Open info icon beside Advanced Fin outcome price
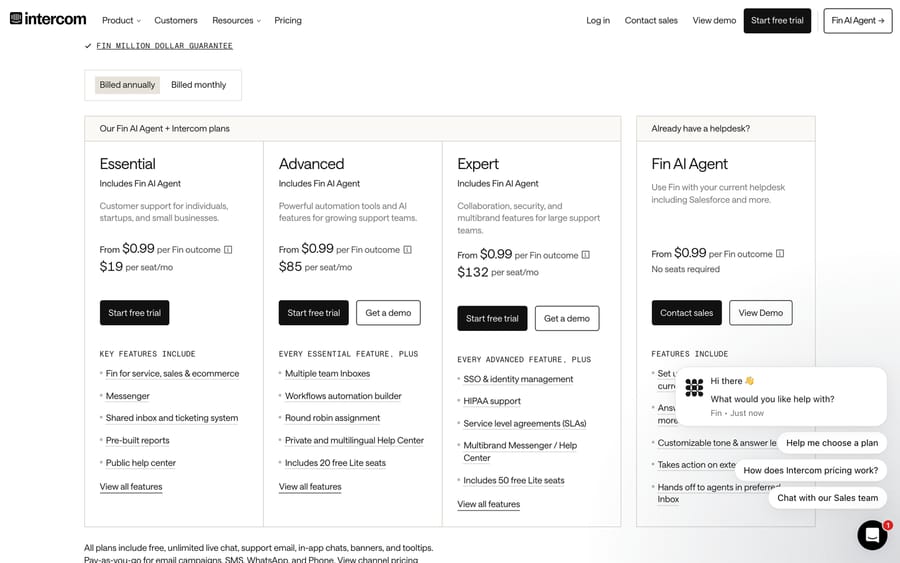 point(408,250)
